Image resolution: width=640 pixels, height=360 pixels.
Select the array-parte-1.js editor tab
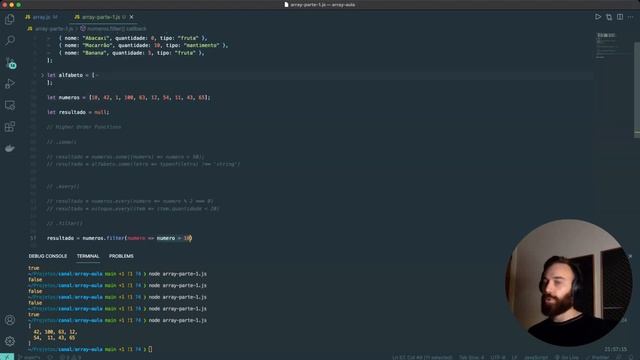coord(100,17)
